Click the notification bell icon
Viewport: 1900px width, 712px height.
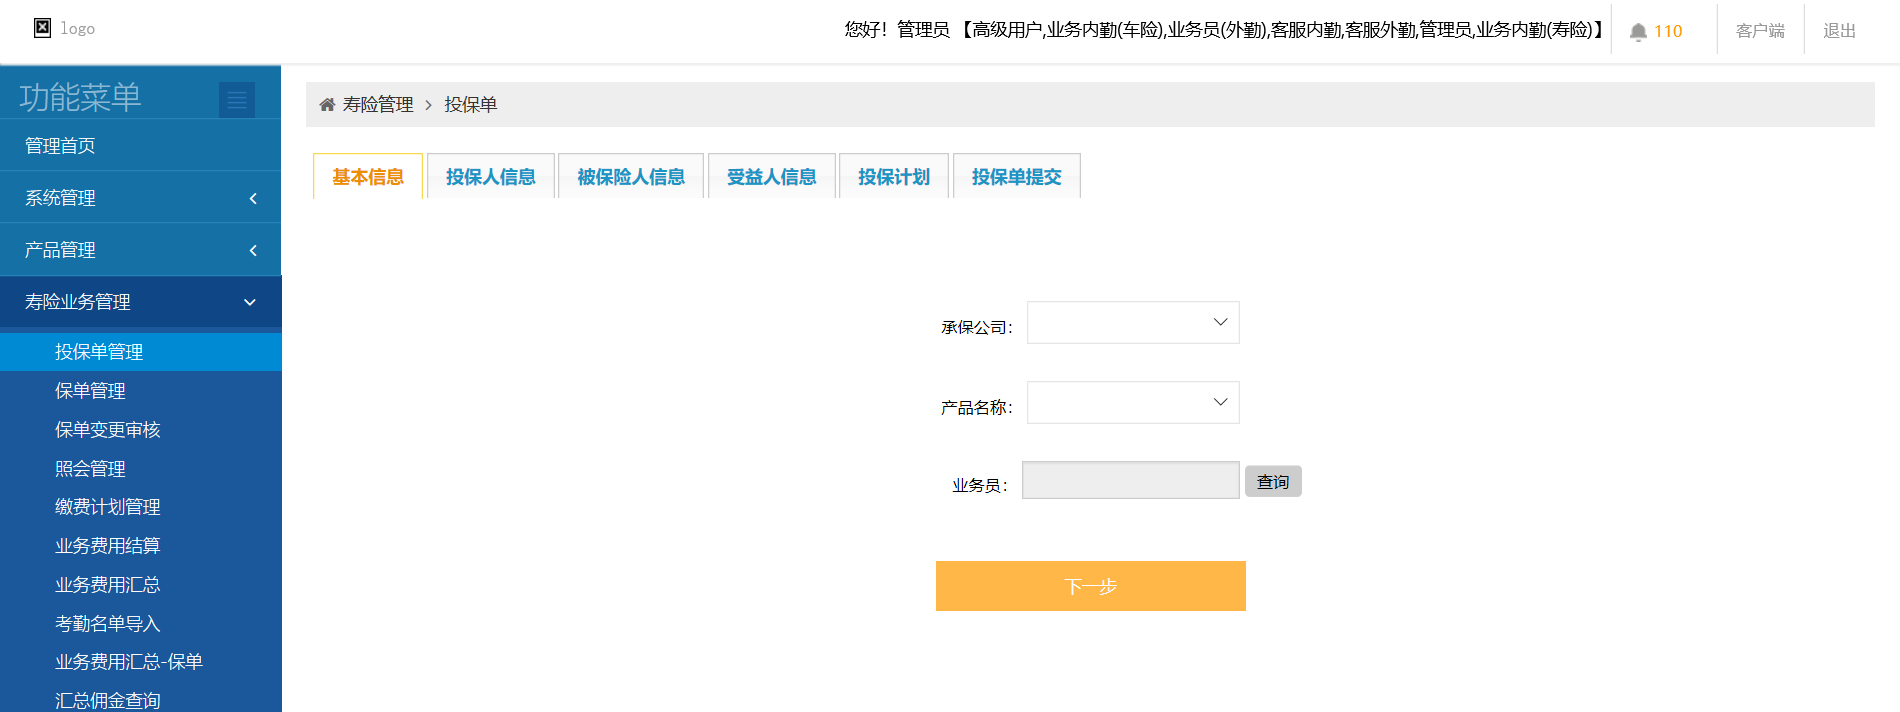[x=1638, y=32]
